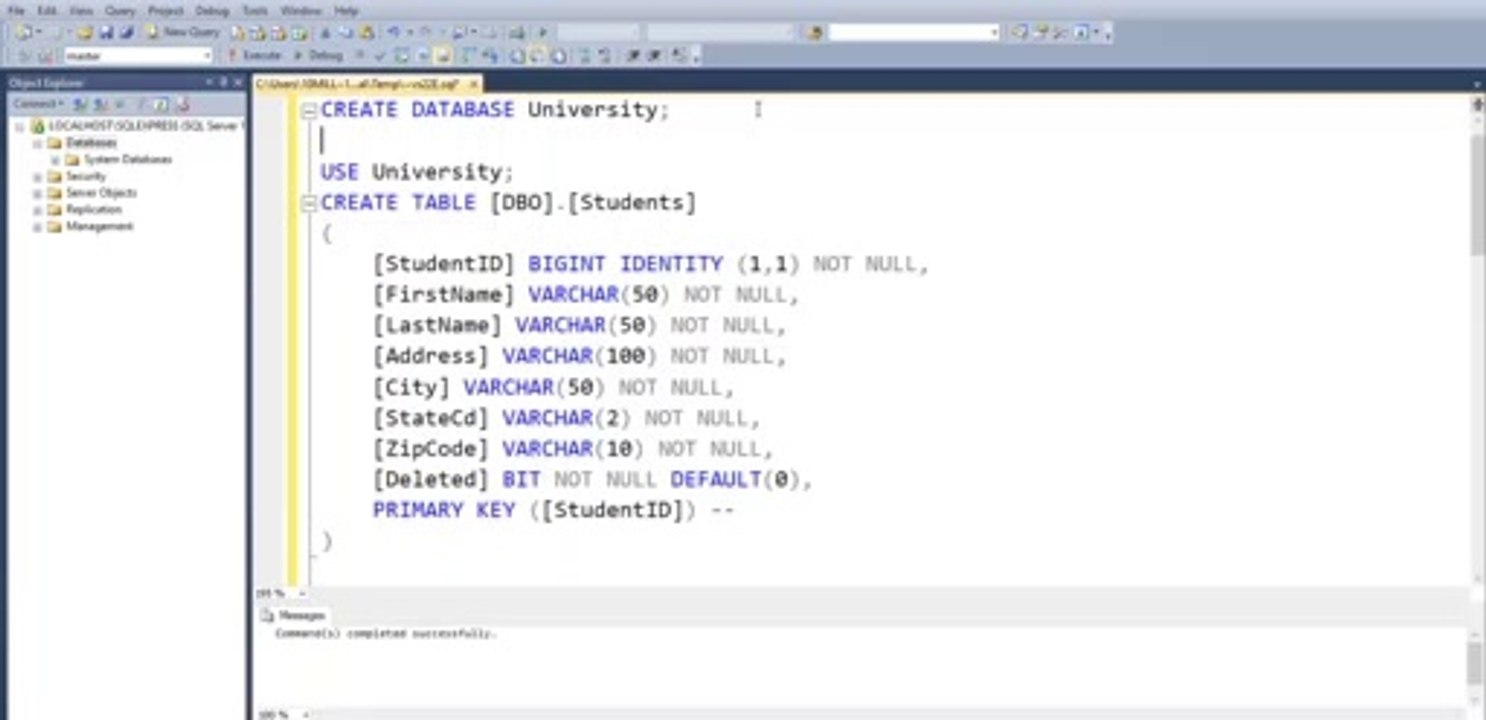Viewport: 1486px width, 720px height.
Task: Open the toolbar search combo box dropdown
Action: pyautogui.click(x=994, y=32)
